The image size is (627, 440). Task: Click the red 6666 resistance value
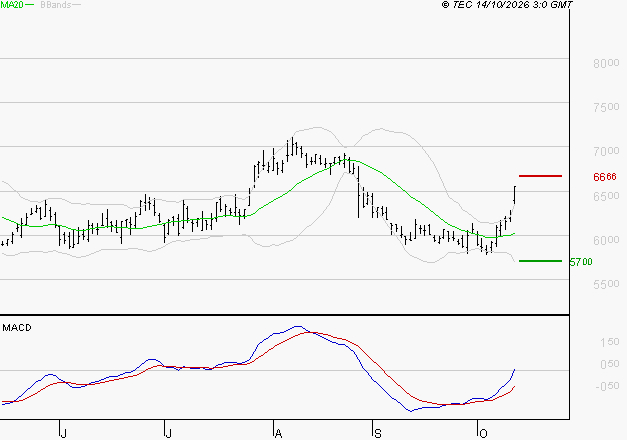[605, 177]
